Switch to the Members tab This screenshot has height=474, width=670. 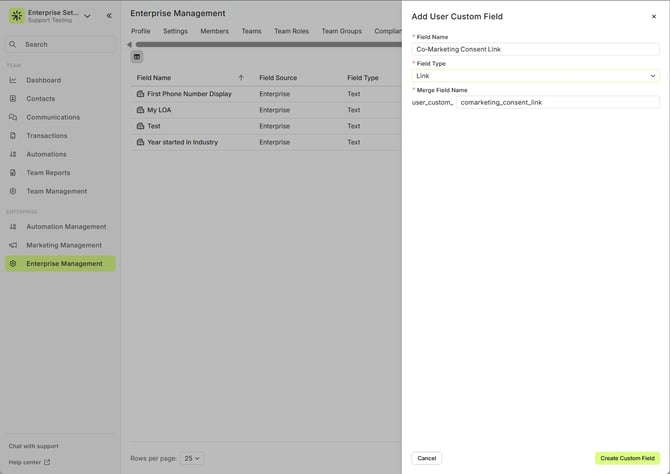click(x=214, y=31)
